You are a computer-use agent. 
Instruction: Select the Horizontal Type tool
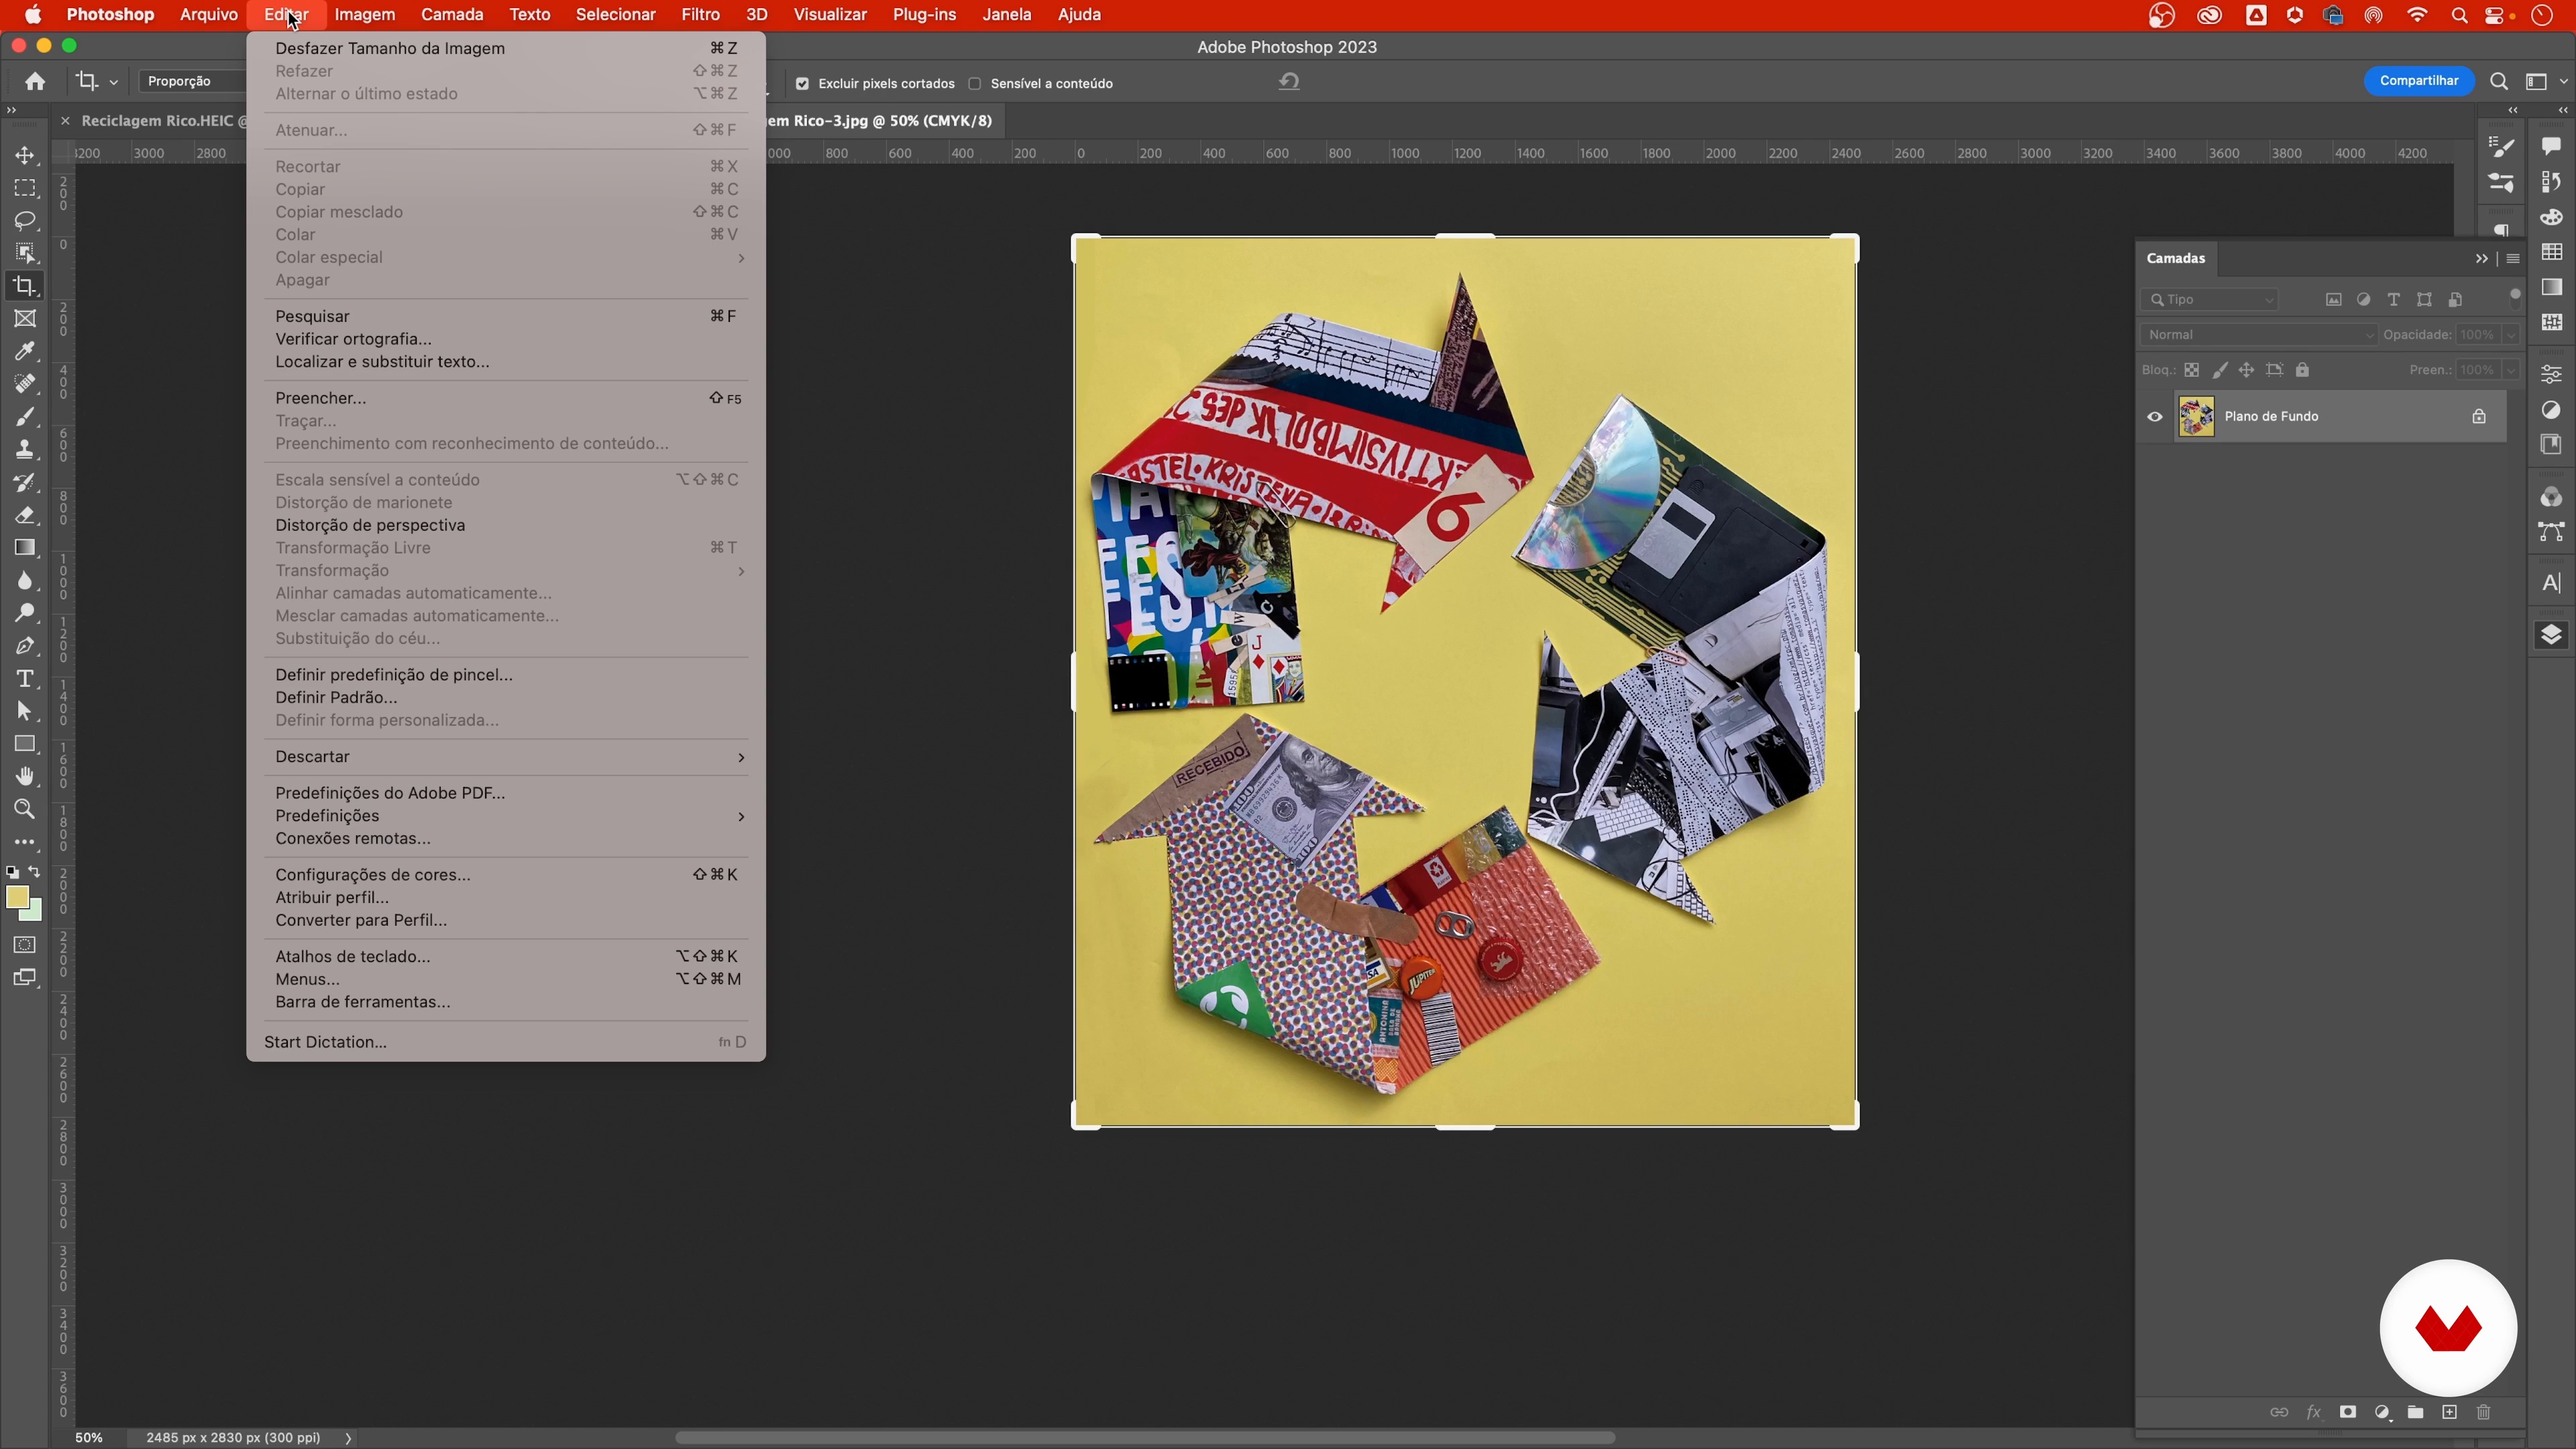25,679
